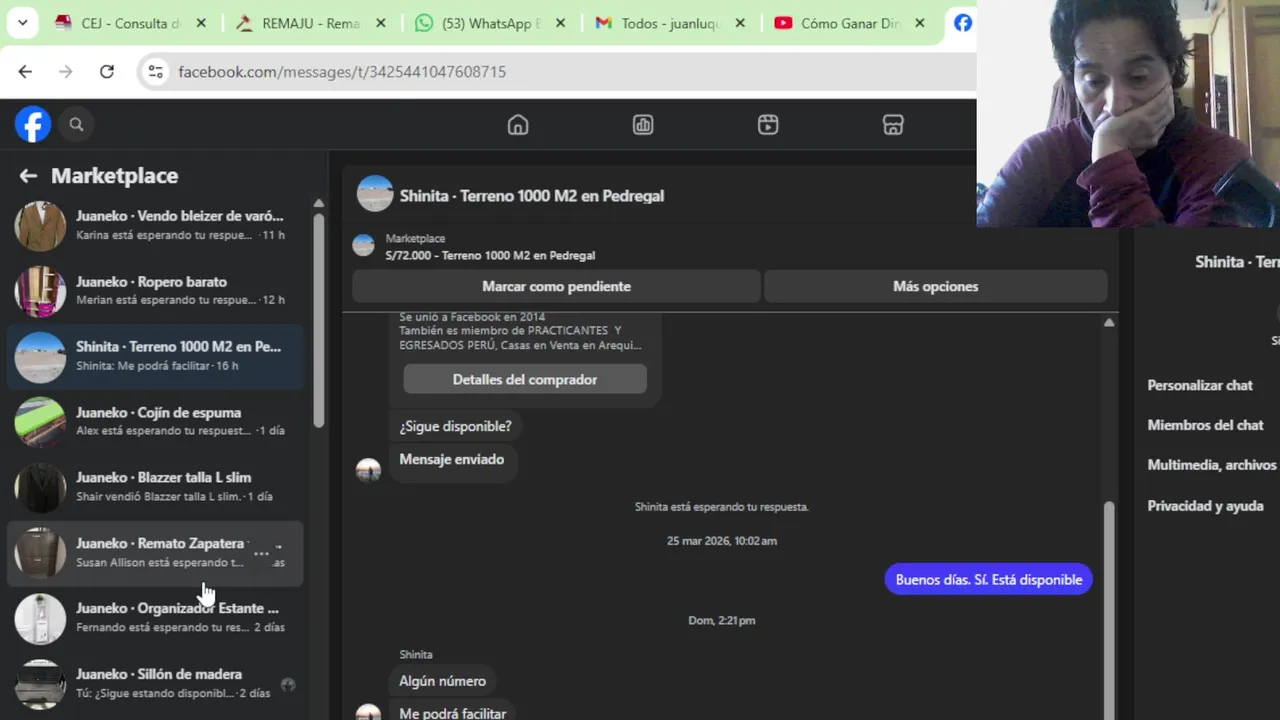This screenshot has height=720, width=1280.
Task: Open Organizador Estante conversation
Action: [155, 618]
